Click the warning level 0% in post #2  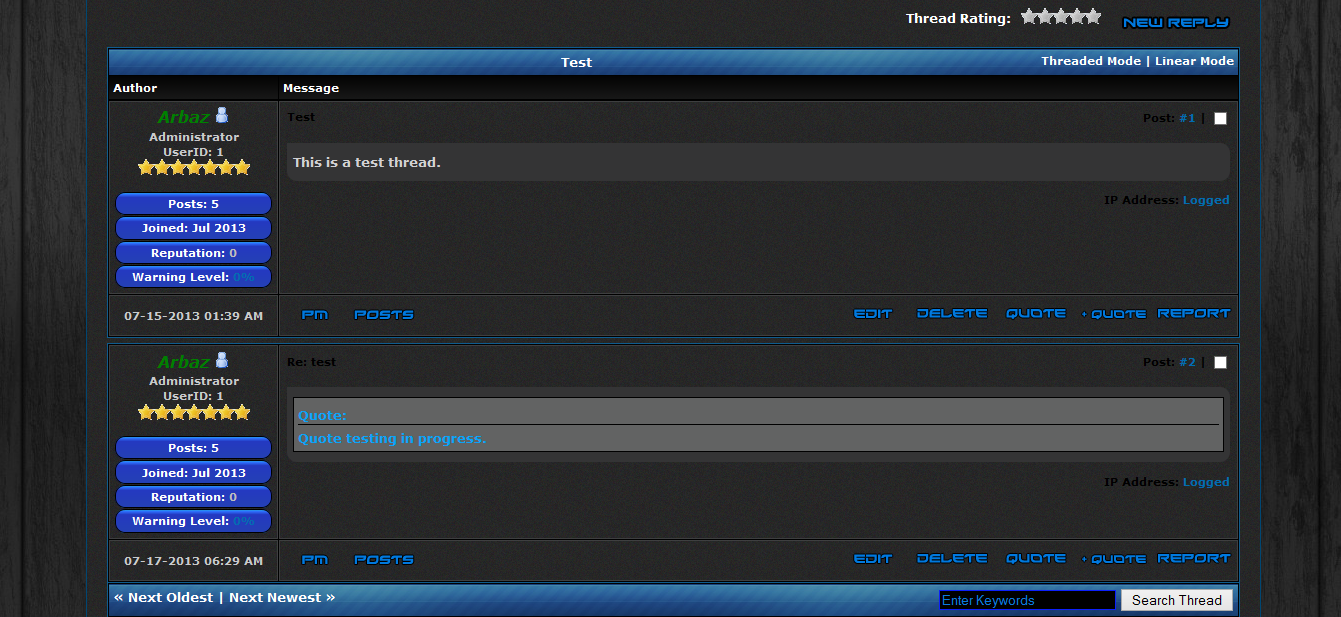tap(244, 521)
